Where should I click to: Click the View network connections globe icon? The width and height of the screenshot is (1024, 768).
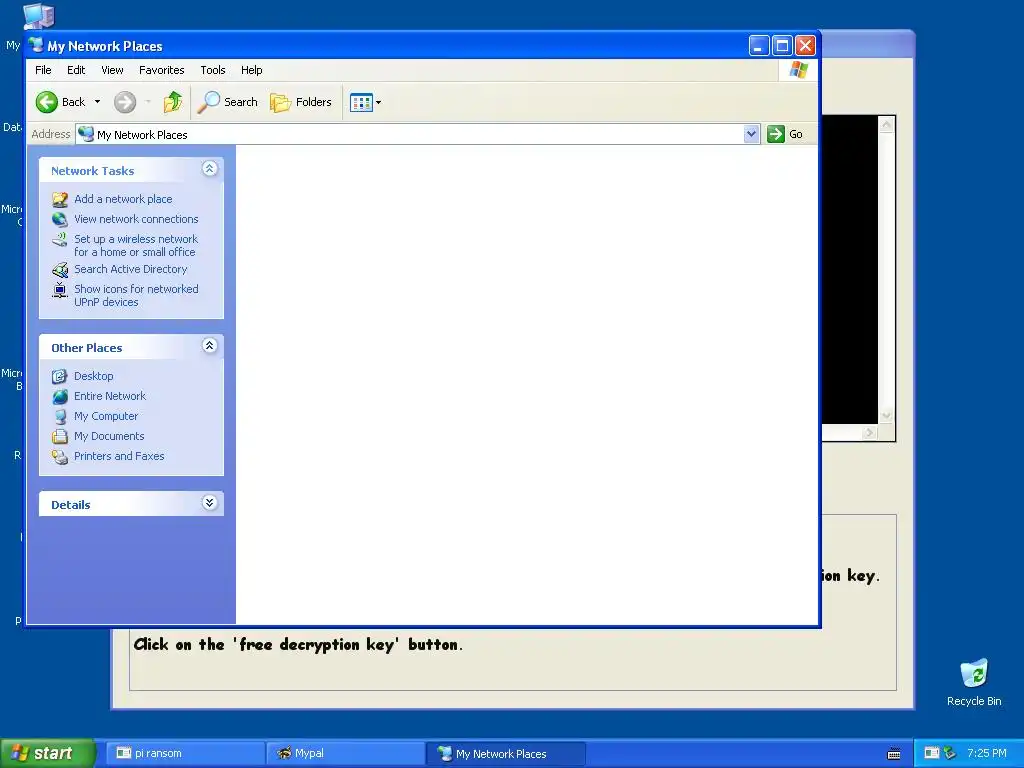click(x=60, y=219)
